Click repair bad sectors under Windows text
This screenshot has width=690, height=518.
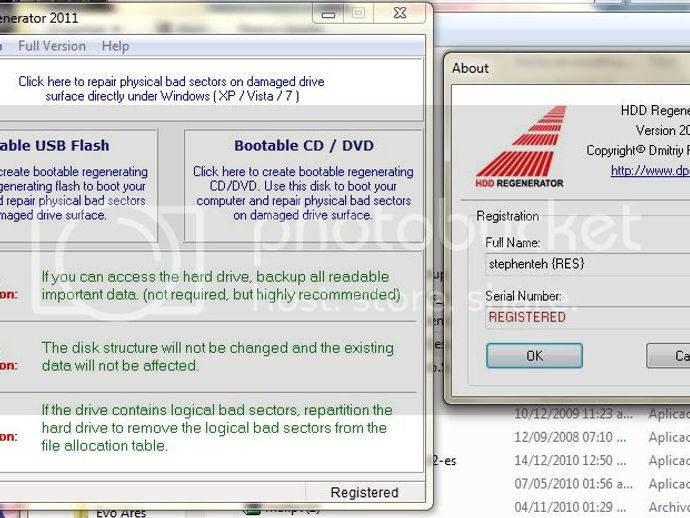[172, 88]
